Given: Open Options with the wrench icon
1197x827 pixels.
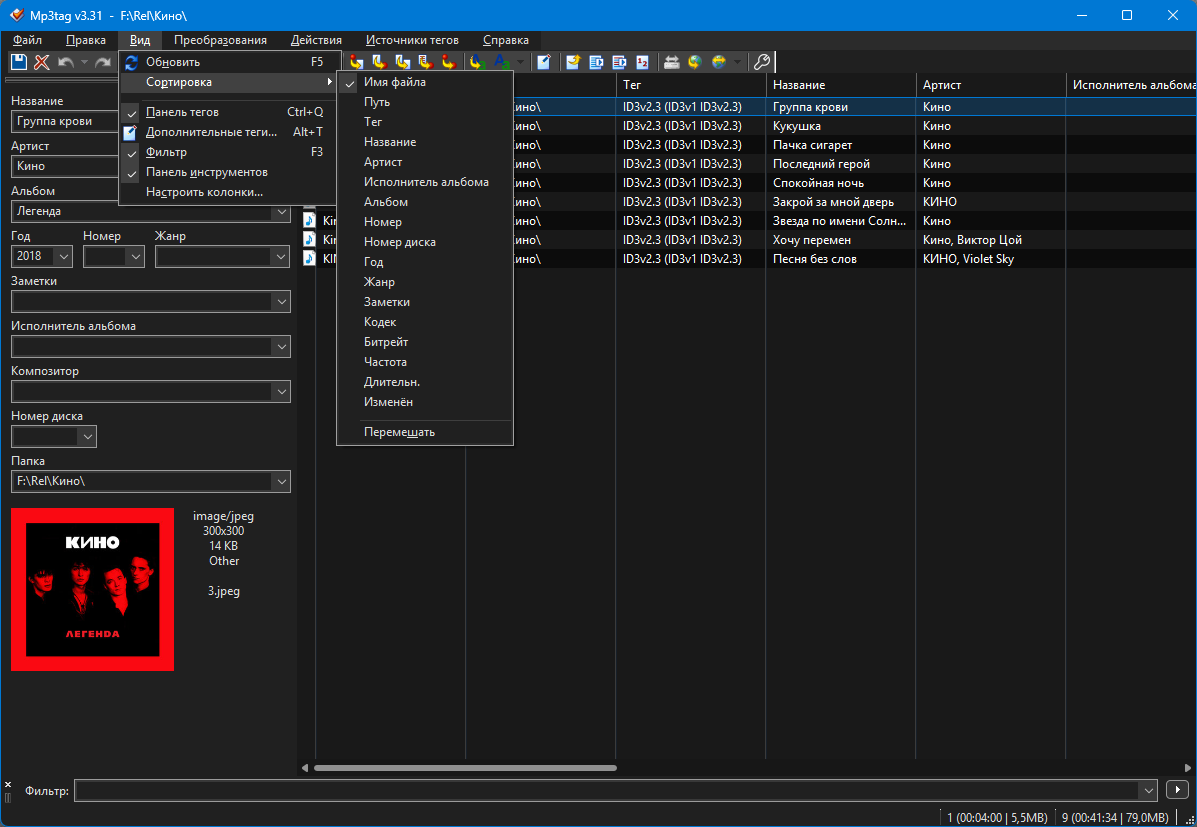Looking at the screenshot, I should click(x=761, y=63).
